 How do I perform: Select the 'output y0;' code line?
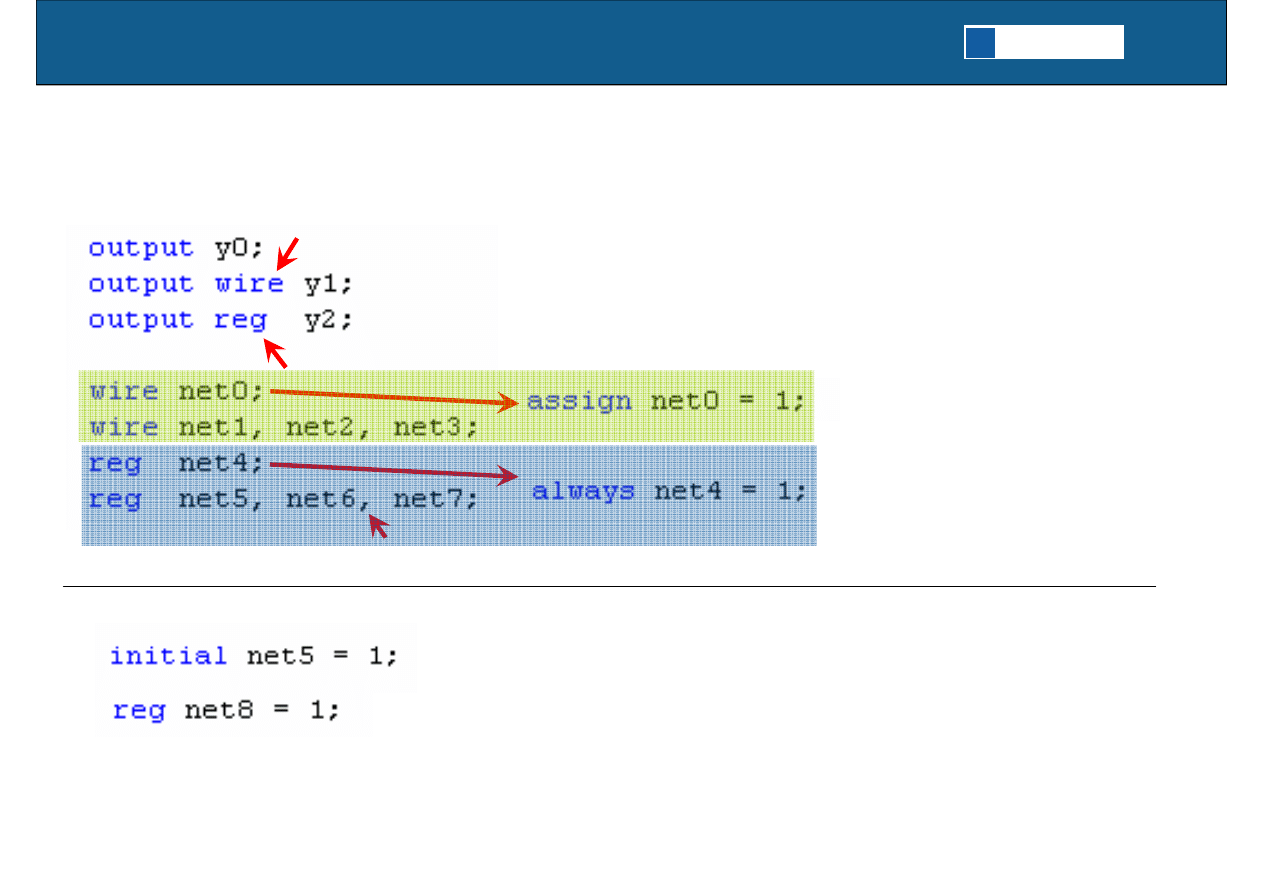coord(176,248)
